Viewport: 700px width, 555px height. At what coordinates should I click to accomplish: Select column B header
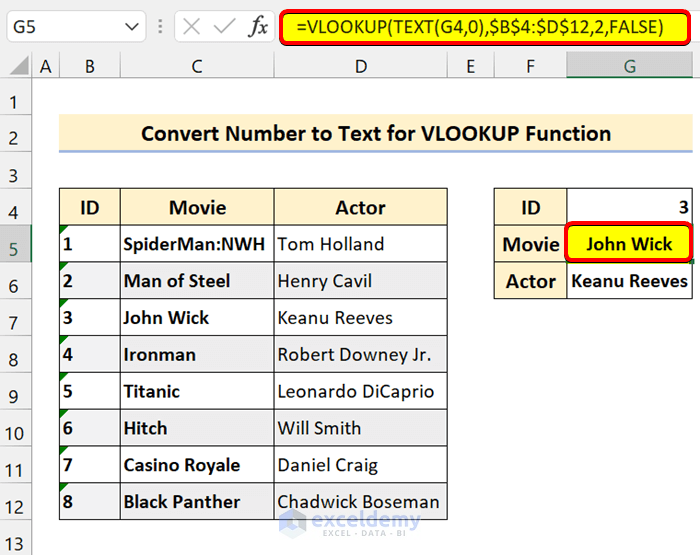89,67
